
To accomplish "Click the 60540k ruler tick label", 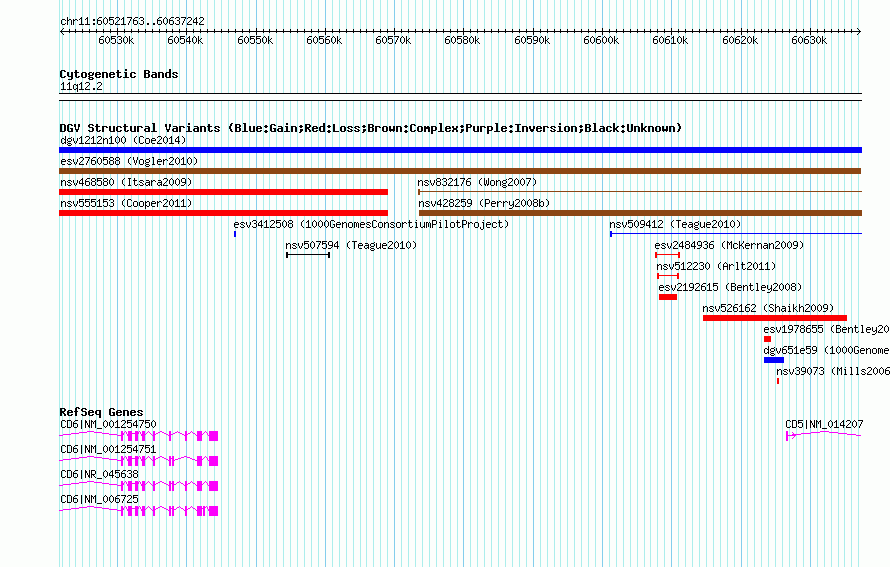I will point(185,40).
